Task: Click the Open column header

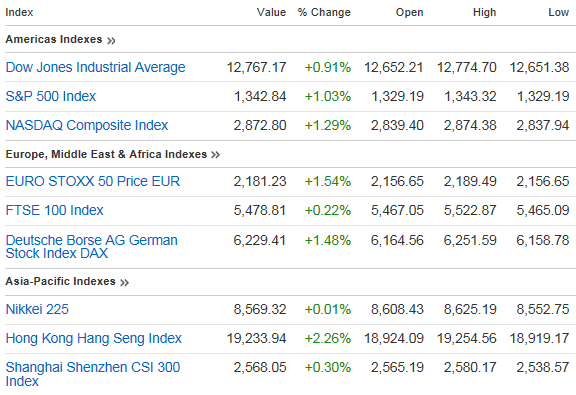Action: pyautogui.click(x=409, y=12)
